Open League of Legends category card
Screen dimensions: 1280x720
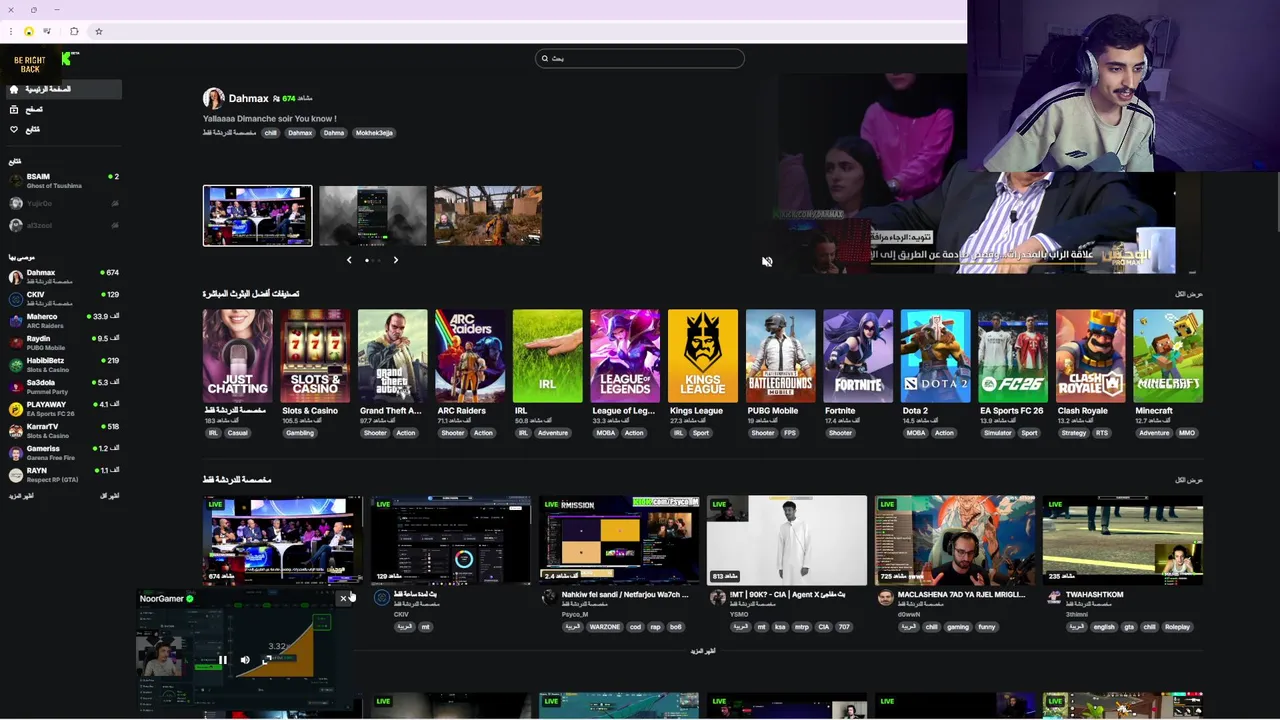click(625, 356)
